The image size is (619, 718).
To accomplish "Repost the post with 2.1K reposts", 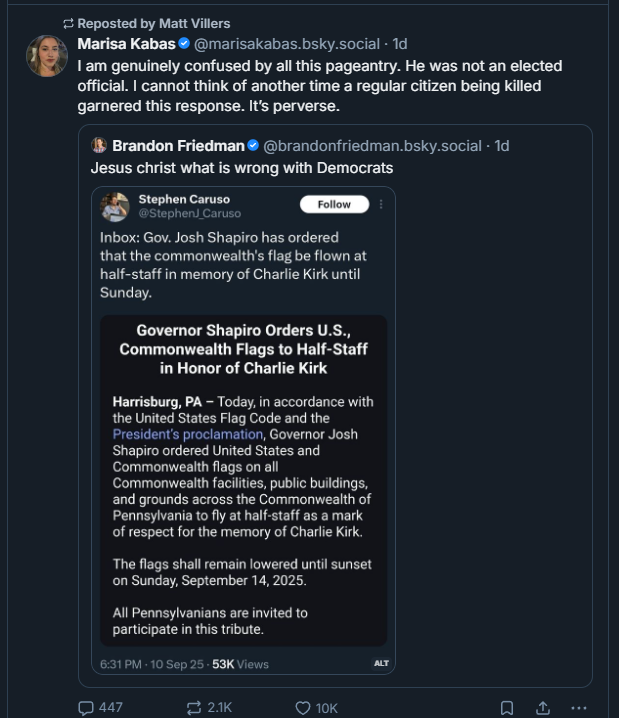I will pos(194,707).
